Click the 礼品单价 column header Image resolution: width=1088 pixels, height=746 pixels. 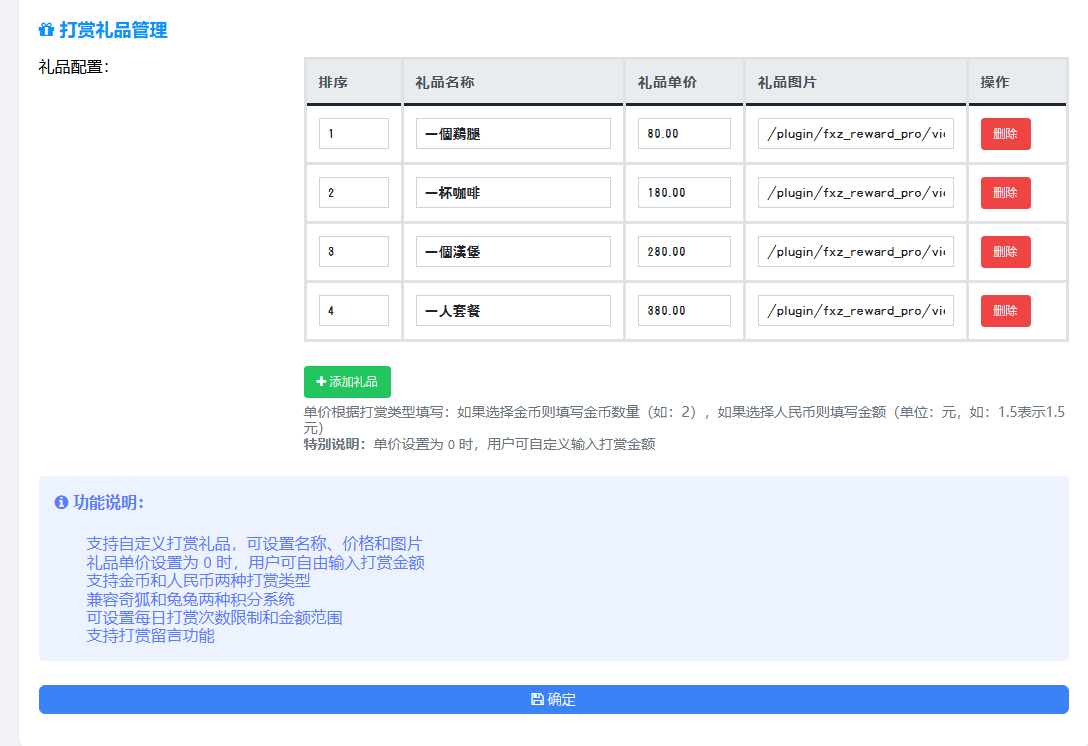pos(667,82)
